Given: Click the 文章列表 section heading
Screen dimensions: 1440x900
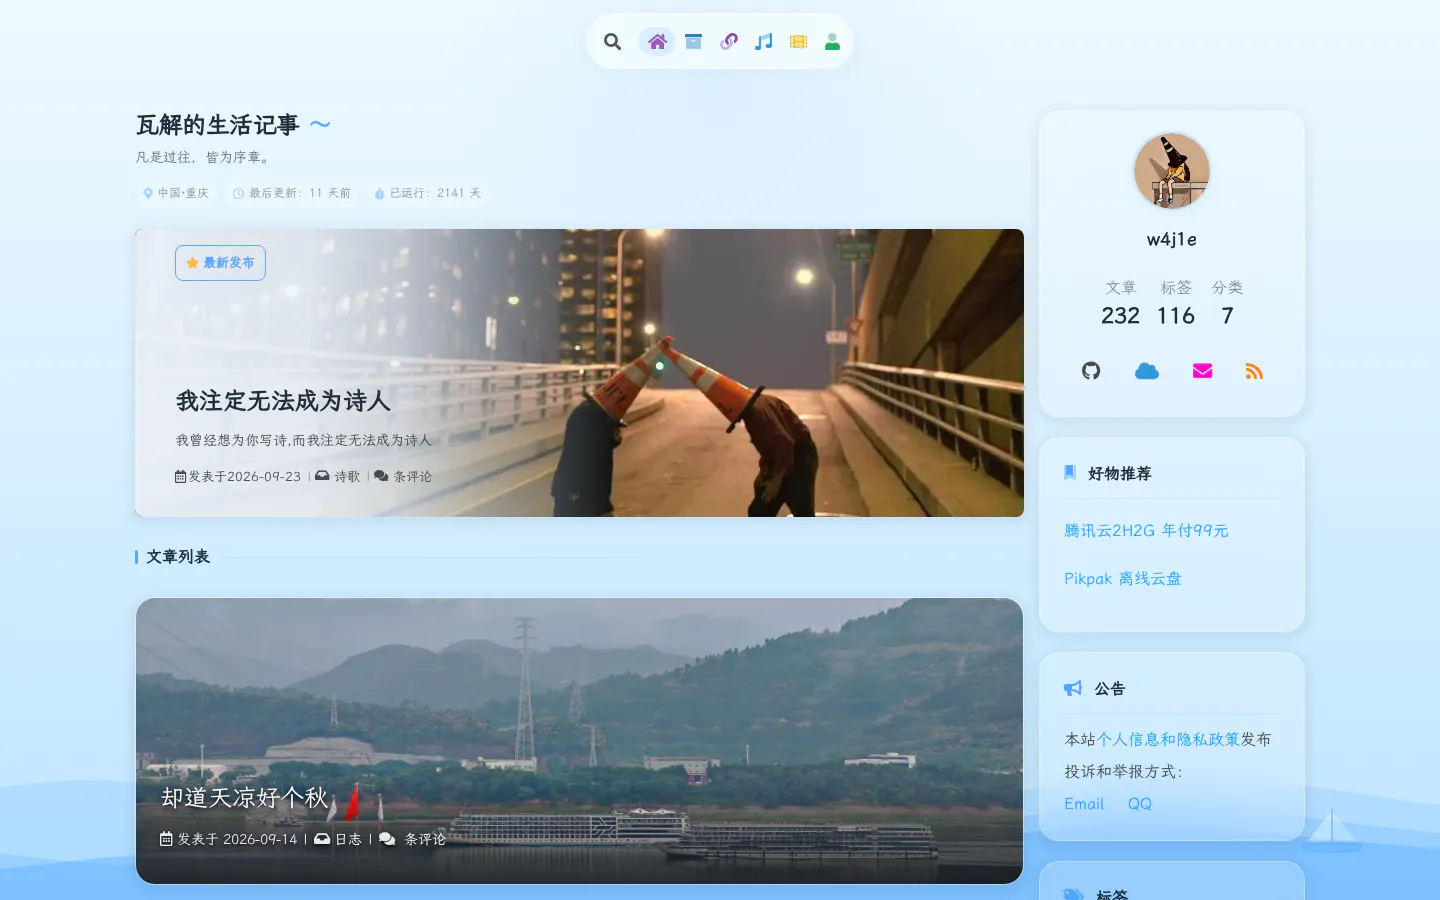Looking at the screenshot, I should click(178, 557).
